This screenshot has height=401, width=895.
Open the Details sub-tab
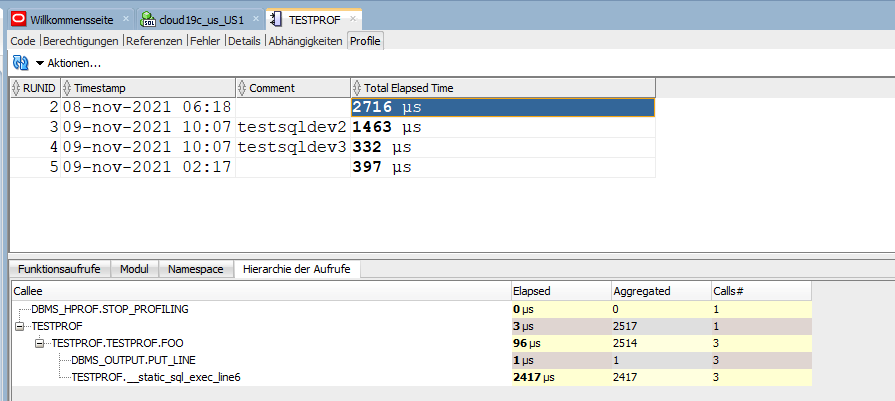244,41
